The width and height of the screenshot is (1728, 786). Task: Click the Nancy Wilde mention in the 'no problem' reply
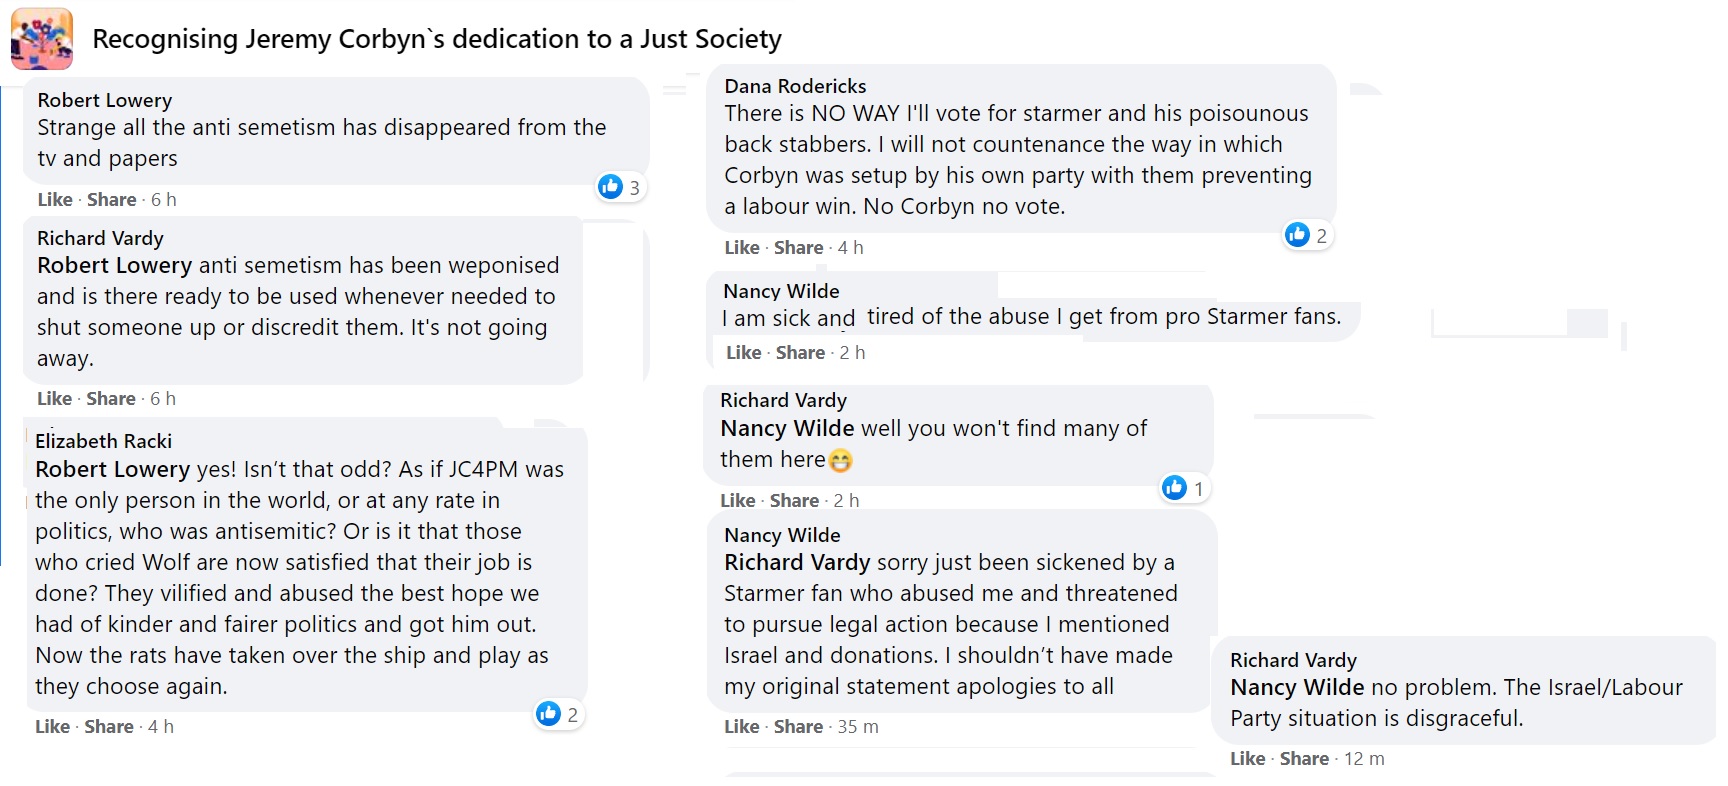[x=1297, y=687]
